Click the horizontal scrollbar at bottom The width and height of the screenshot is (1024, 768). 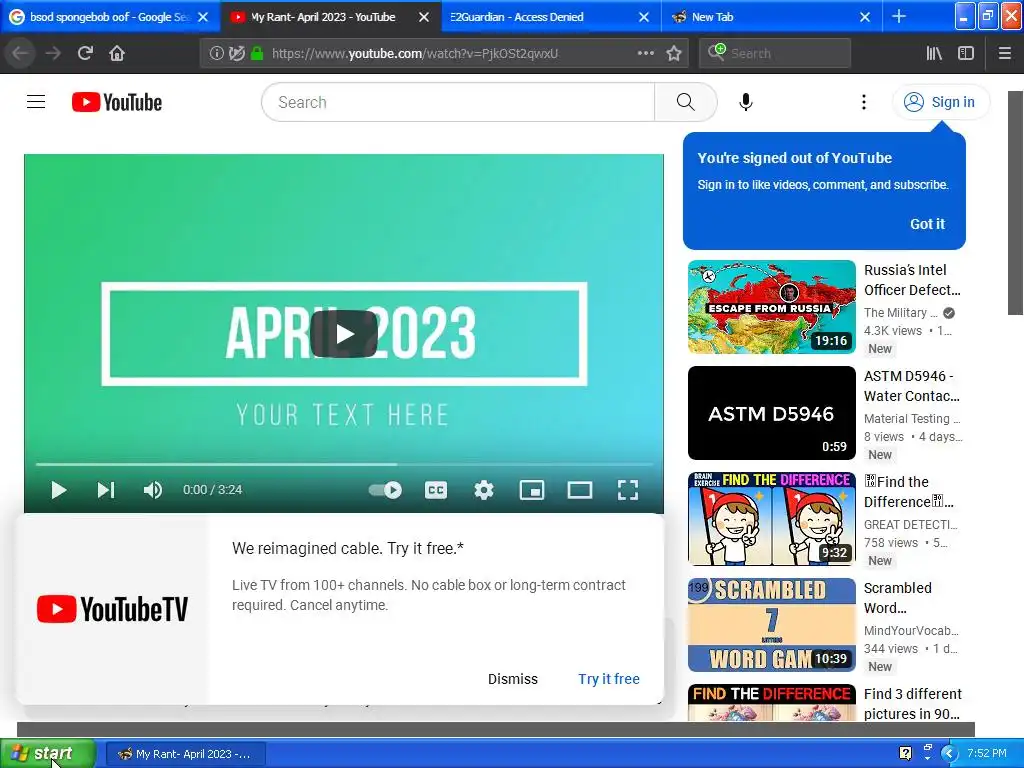[496, 729]
